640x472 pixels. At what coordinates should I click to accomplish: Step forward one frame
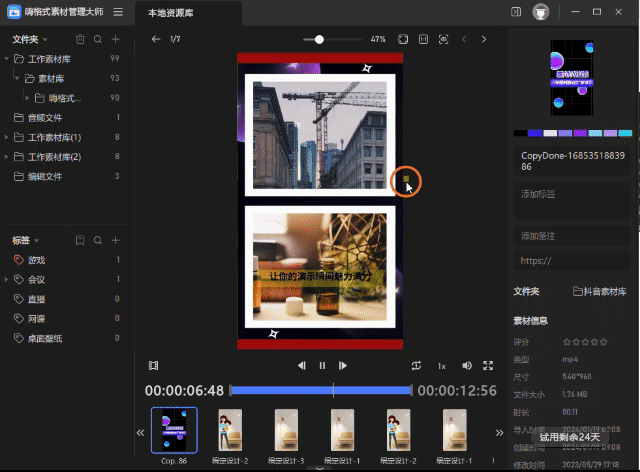coord(342,365)
